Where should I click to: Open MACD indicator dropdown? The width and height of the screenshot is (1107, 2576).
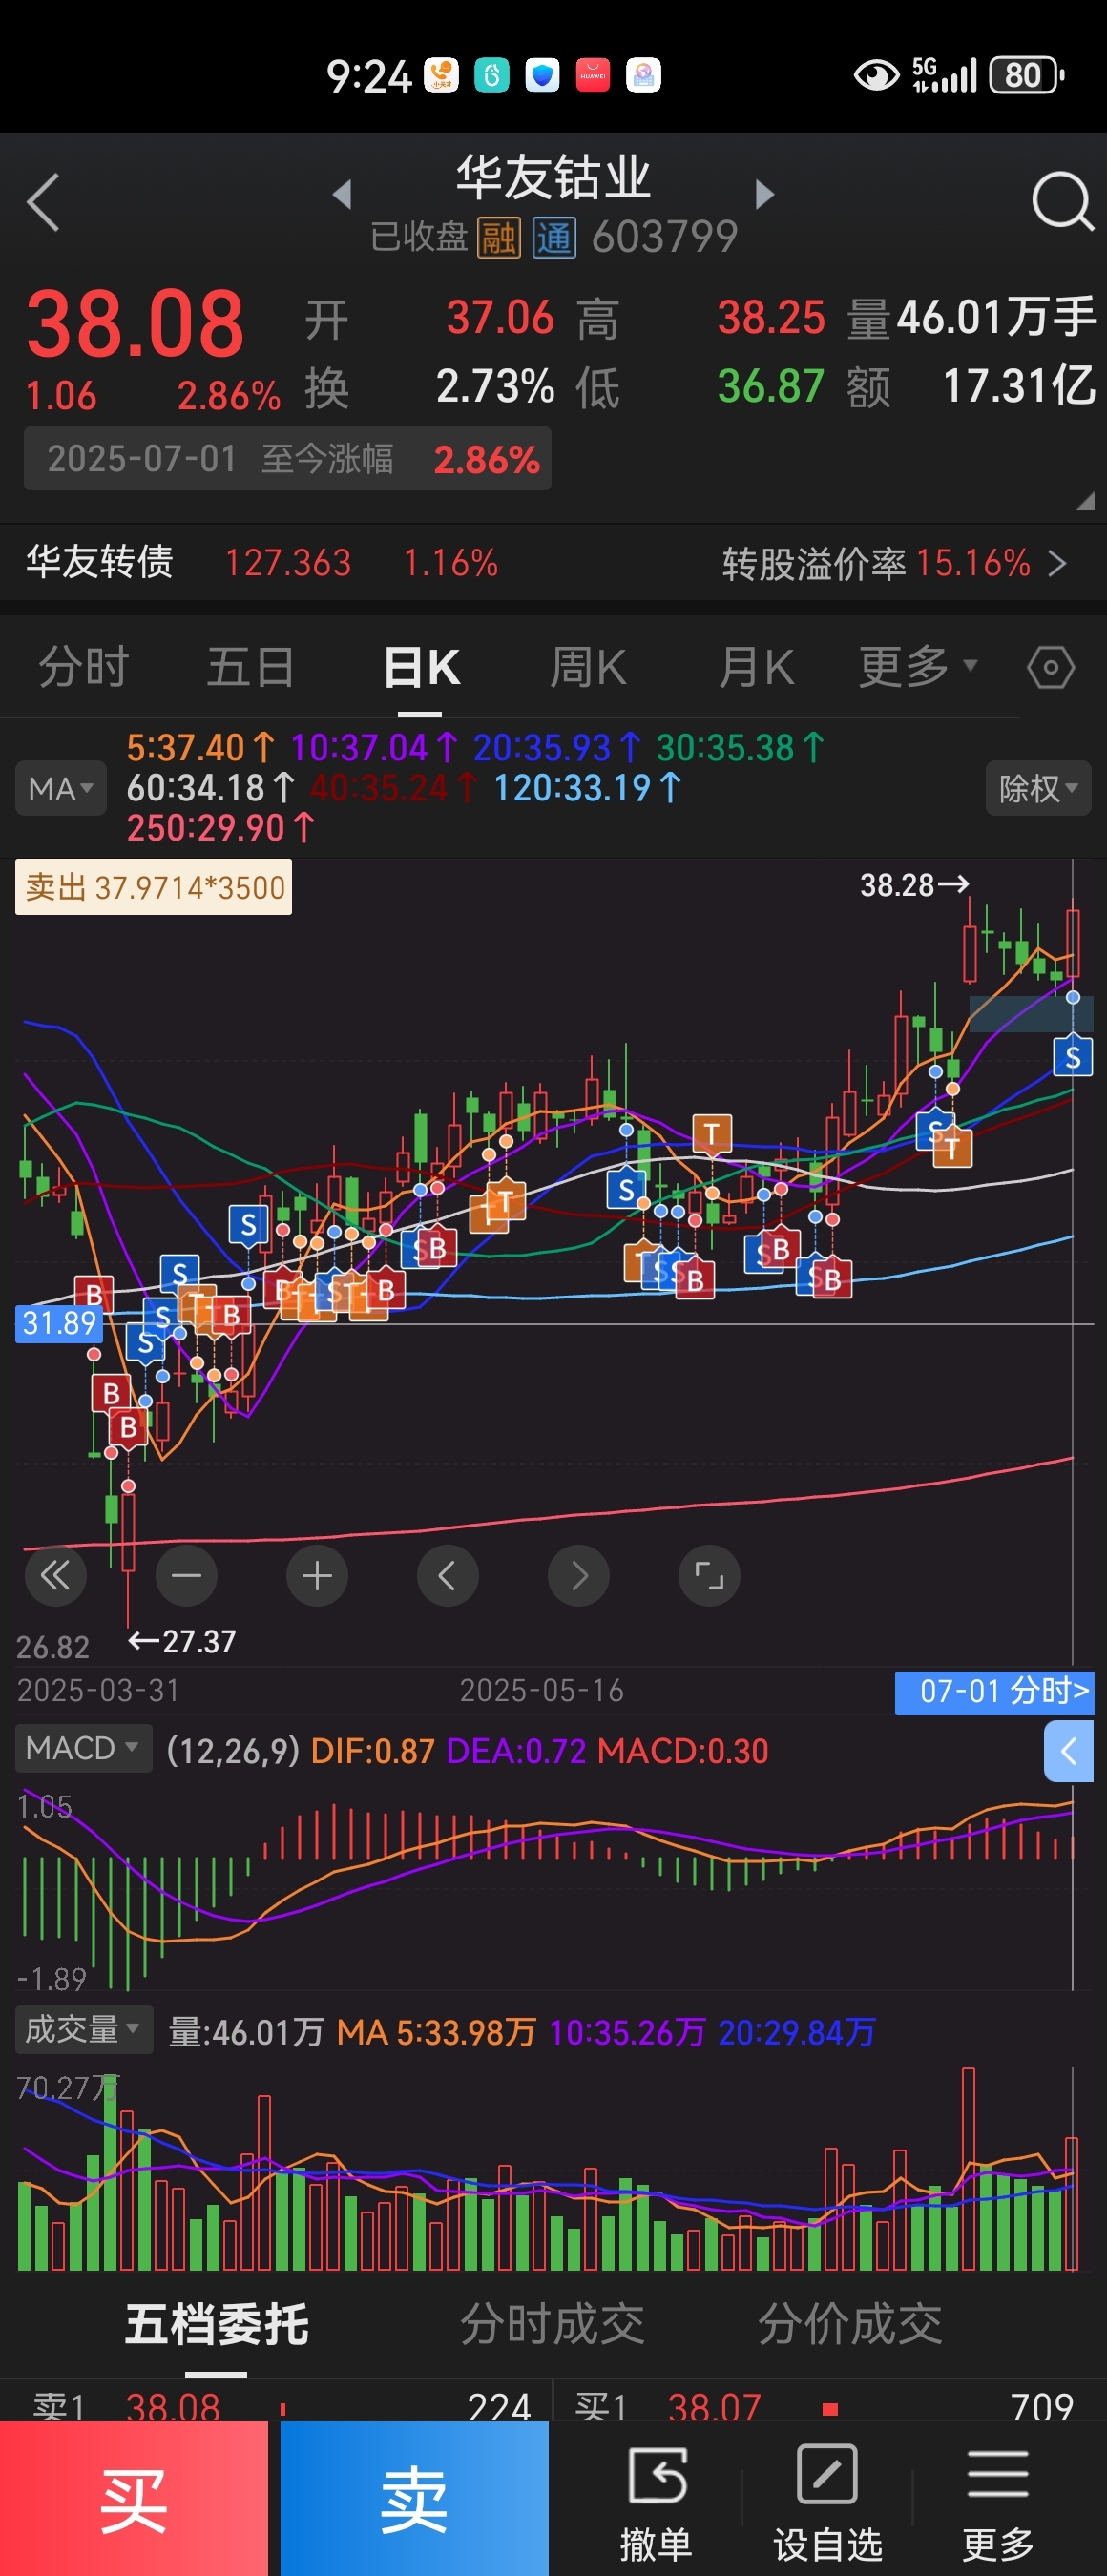pyautogui.click(x=83, y=1749)
